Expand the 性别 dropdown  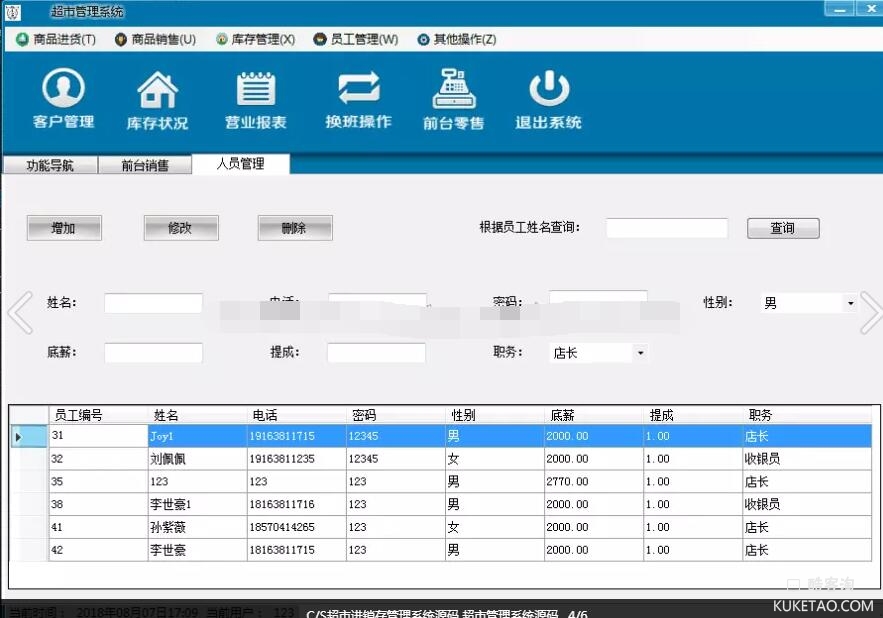[850, 303]
